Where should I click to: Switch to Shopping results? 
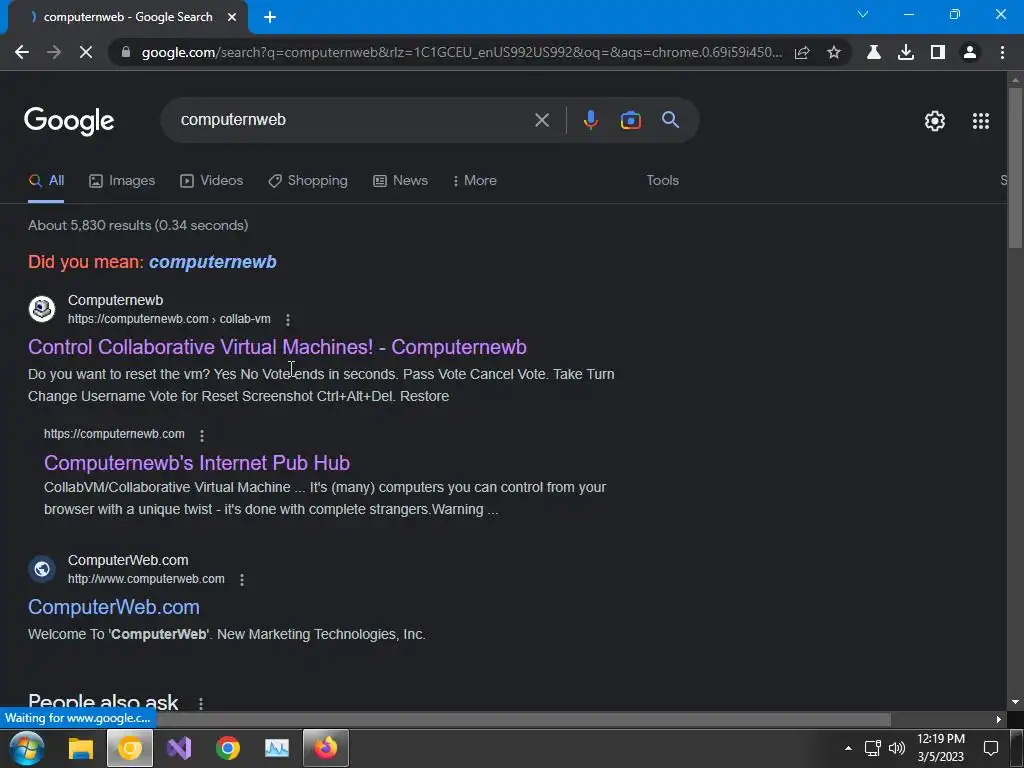pos(308,181)
